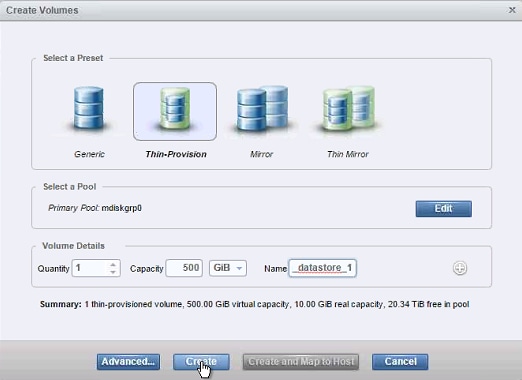Image resolution: width=522 pixels, height=380 pixels.
Task: Increase quantity with the up arrow
Action: coord(113,264)
